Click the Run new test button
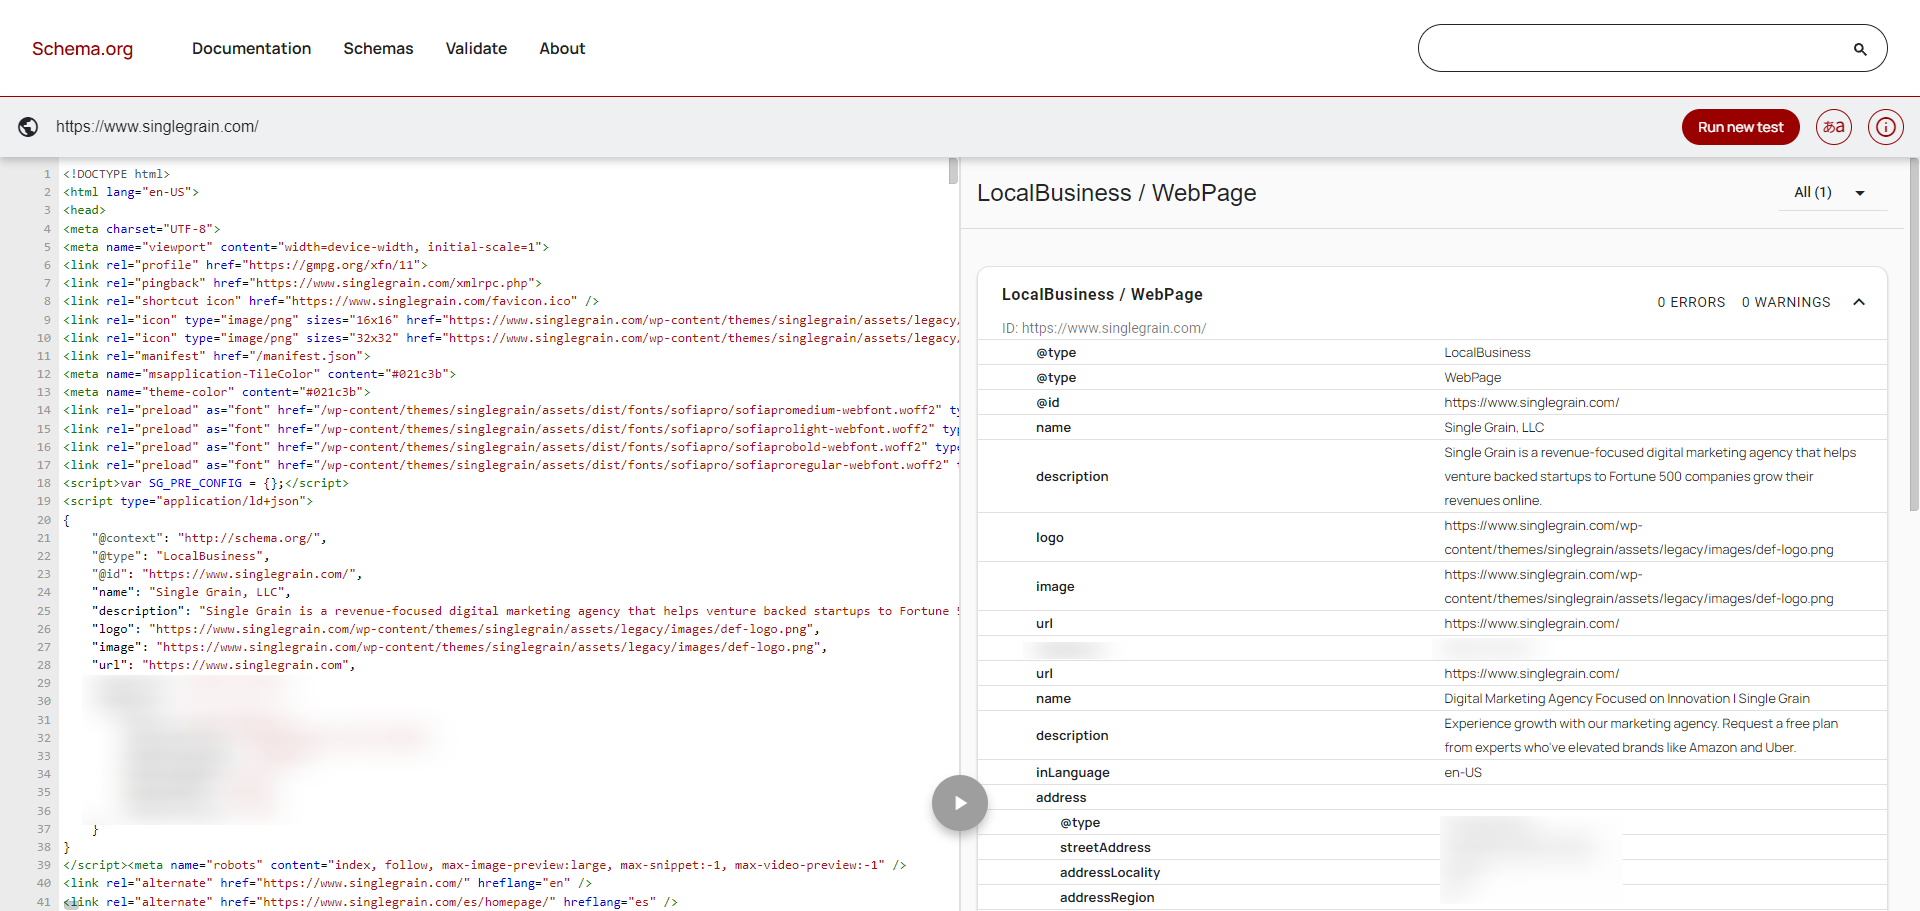Viewport: 1920px width, 911px height. pos(1740,127)
